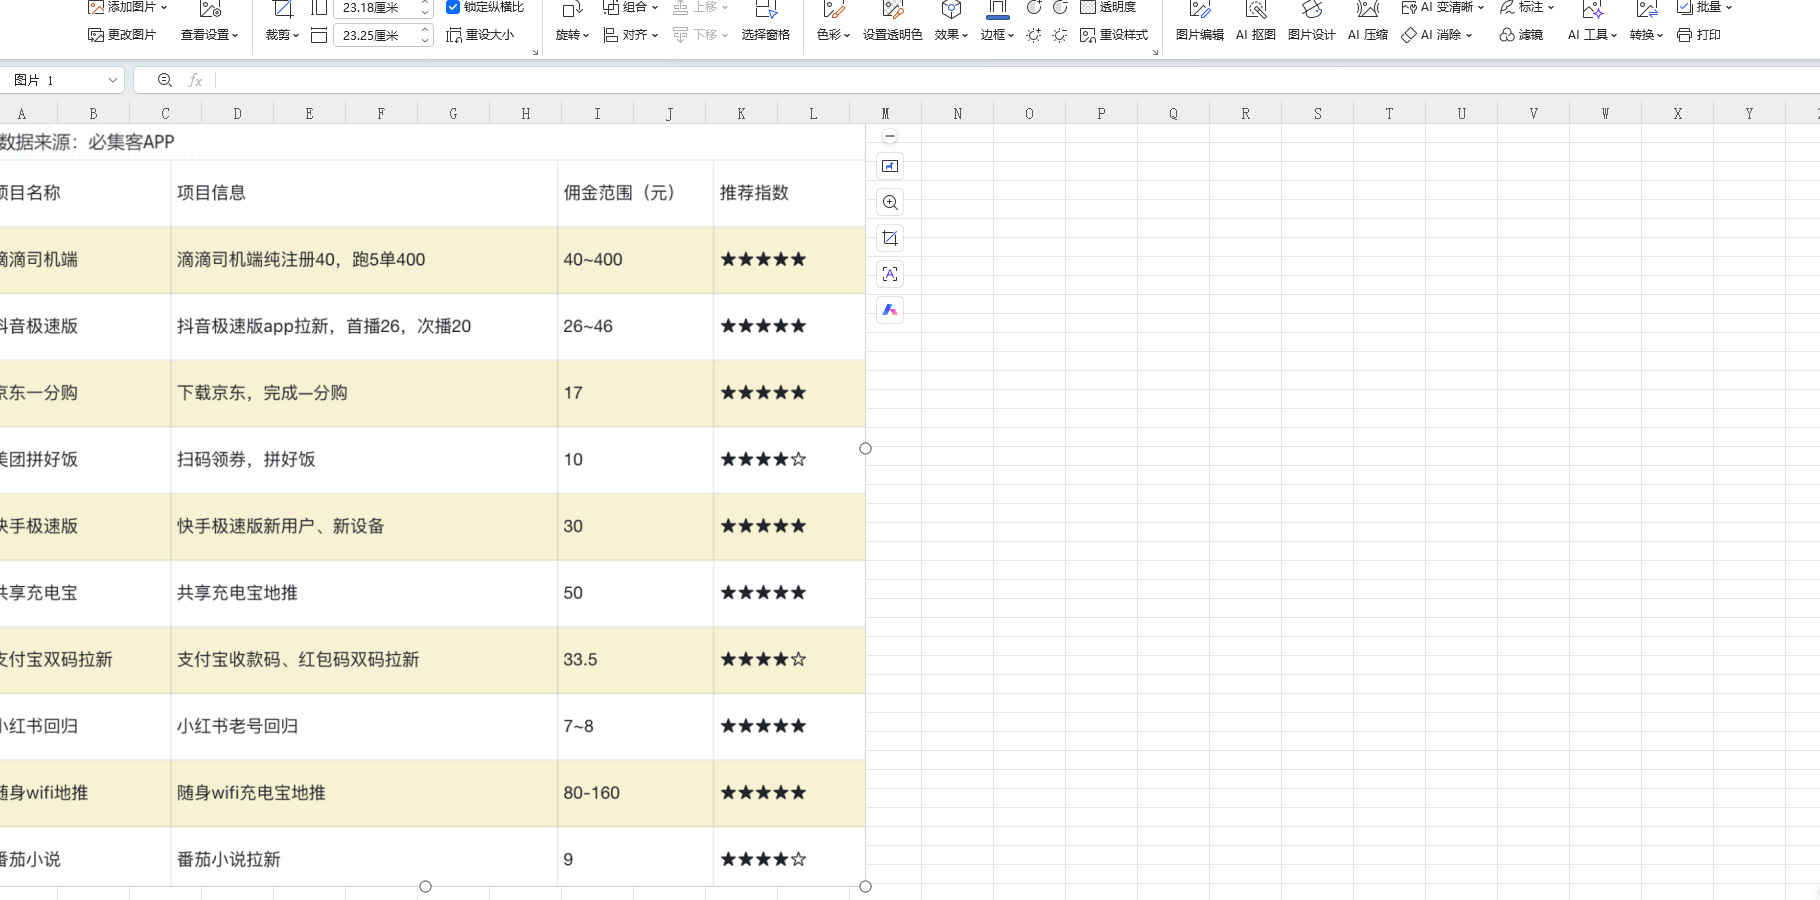The width and height of the screenshot is (1820, 900).
Task: Click the floating text recognition icon
Action: [890, 274]
